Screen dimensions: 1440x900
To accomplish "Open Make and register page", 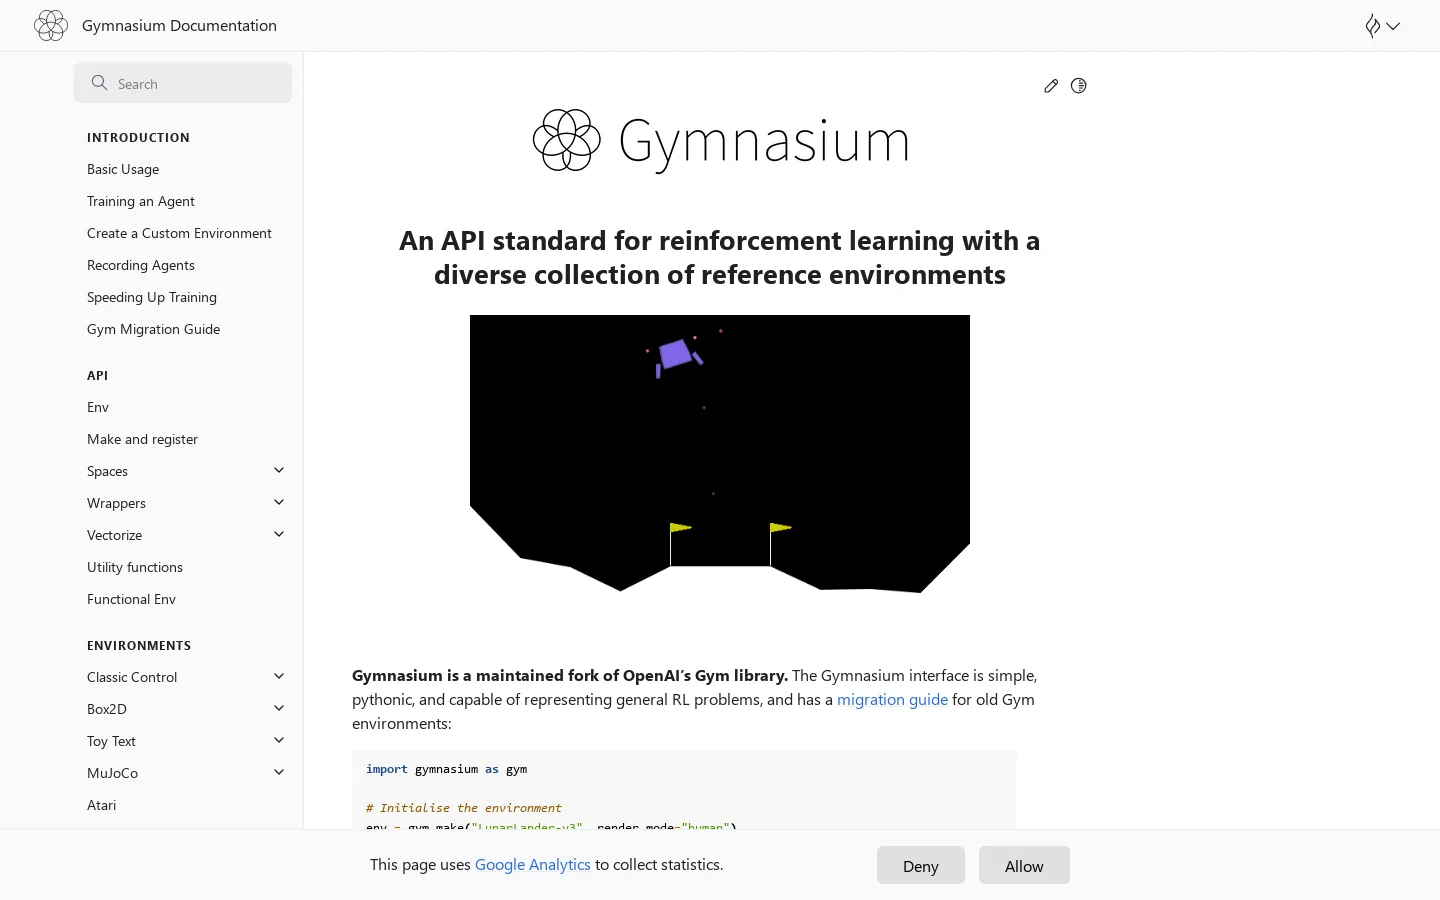I will click(142, 439).
